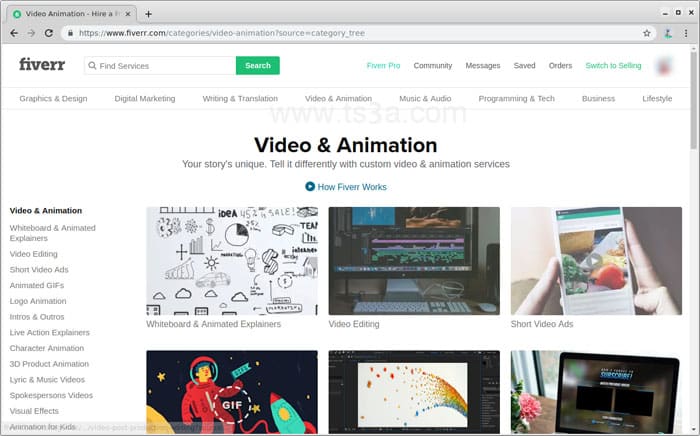Viewport: 700px width, 436px height.
Task: Click the padlock site info icon
Action: (x=71, y=33)
